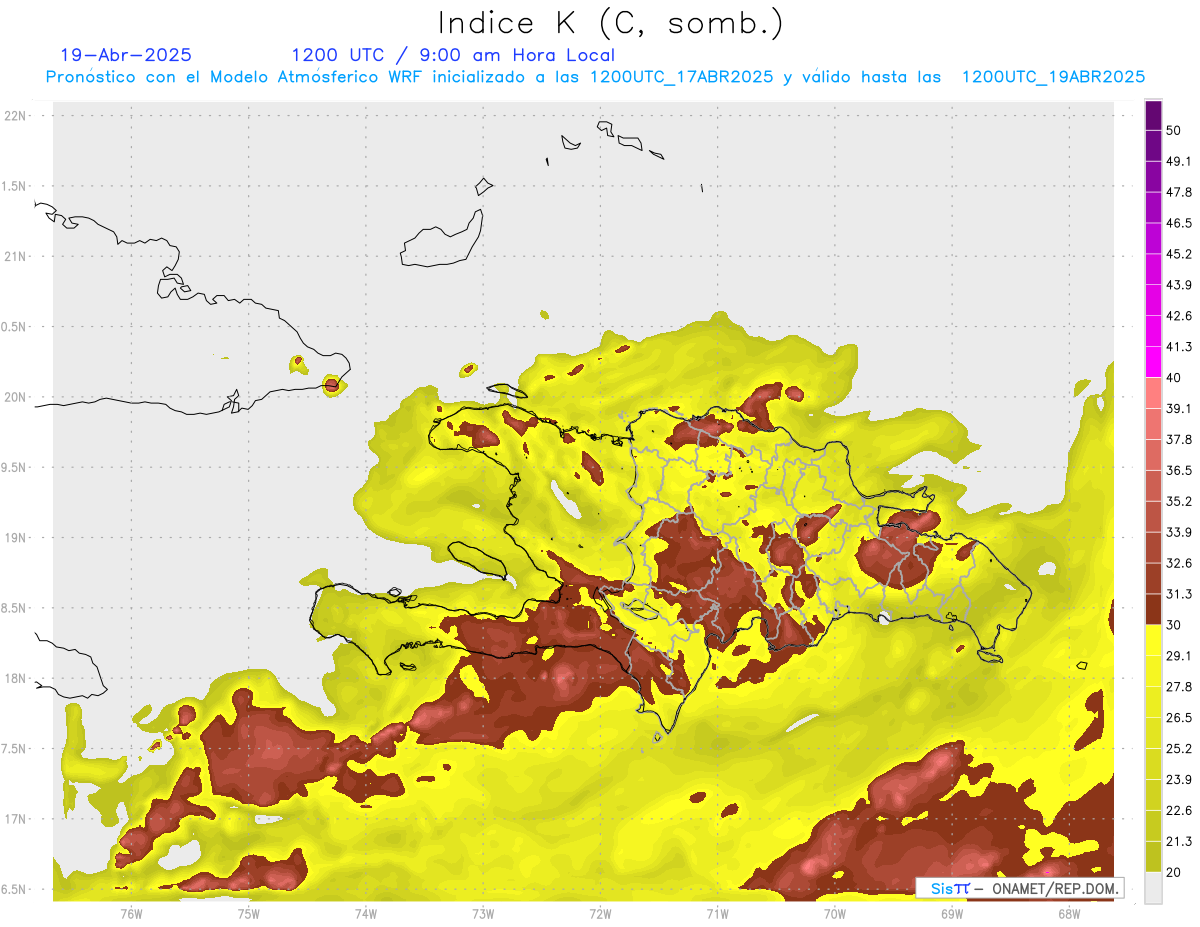Viewport: 1200px width, 927px height.
Task: Click the colorbar value '20'
Action: (1173, 873)
